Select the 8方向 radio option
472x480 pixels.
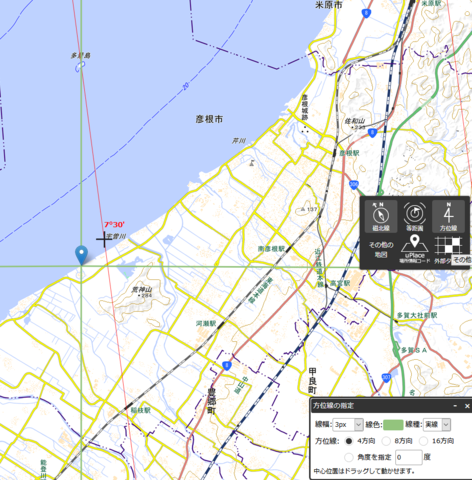click(x=386, y=441)
